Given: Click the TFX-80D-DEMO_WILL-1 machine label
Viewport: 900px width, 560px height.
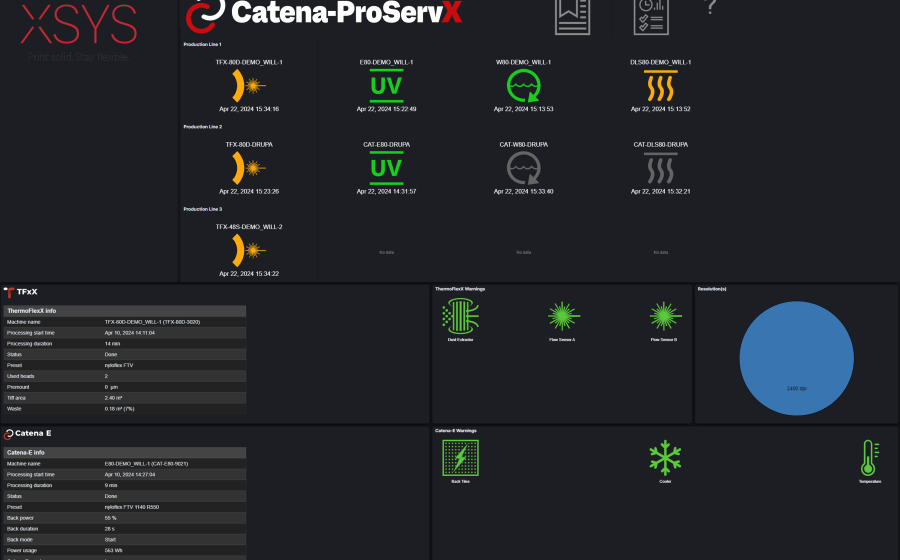Looking at the screenshot, I should pyautogui.click(x=249, y=62).
